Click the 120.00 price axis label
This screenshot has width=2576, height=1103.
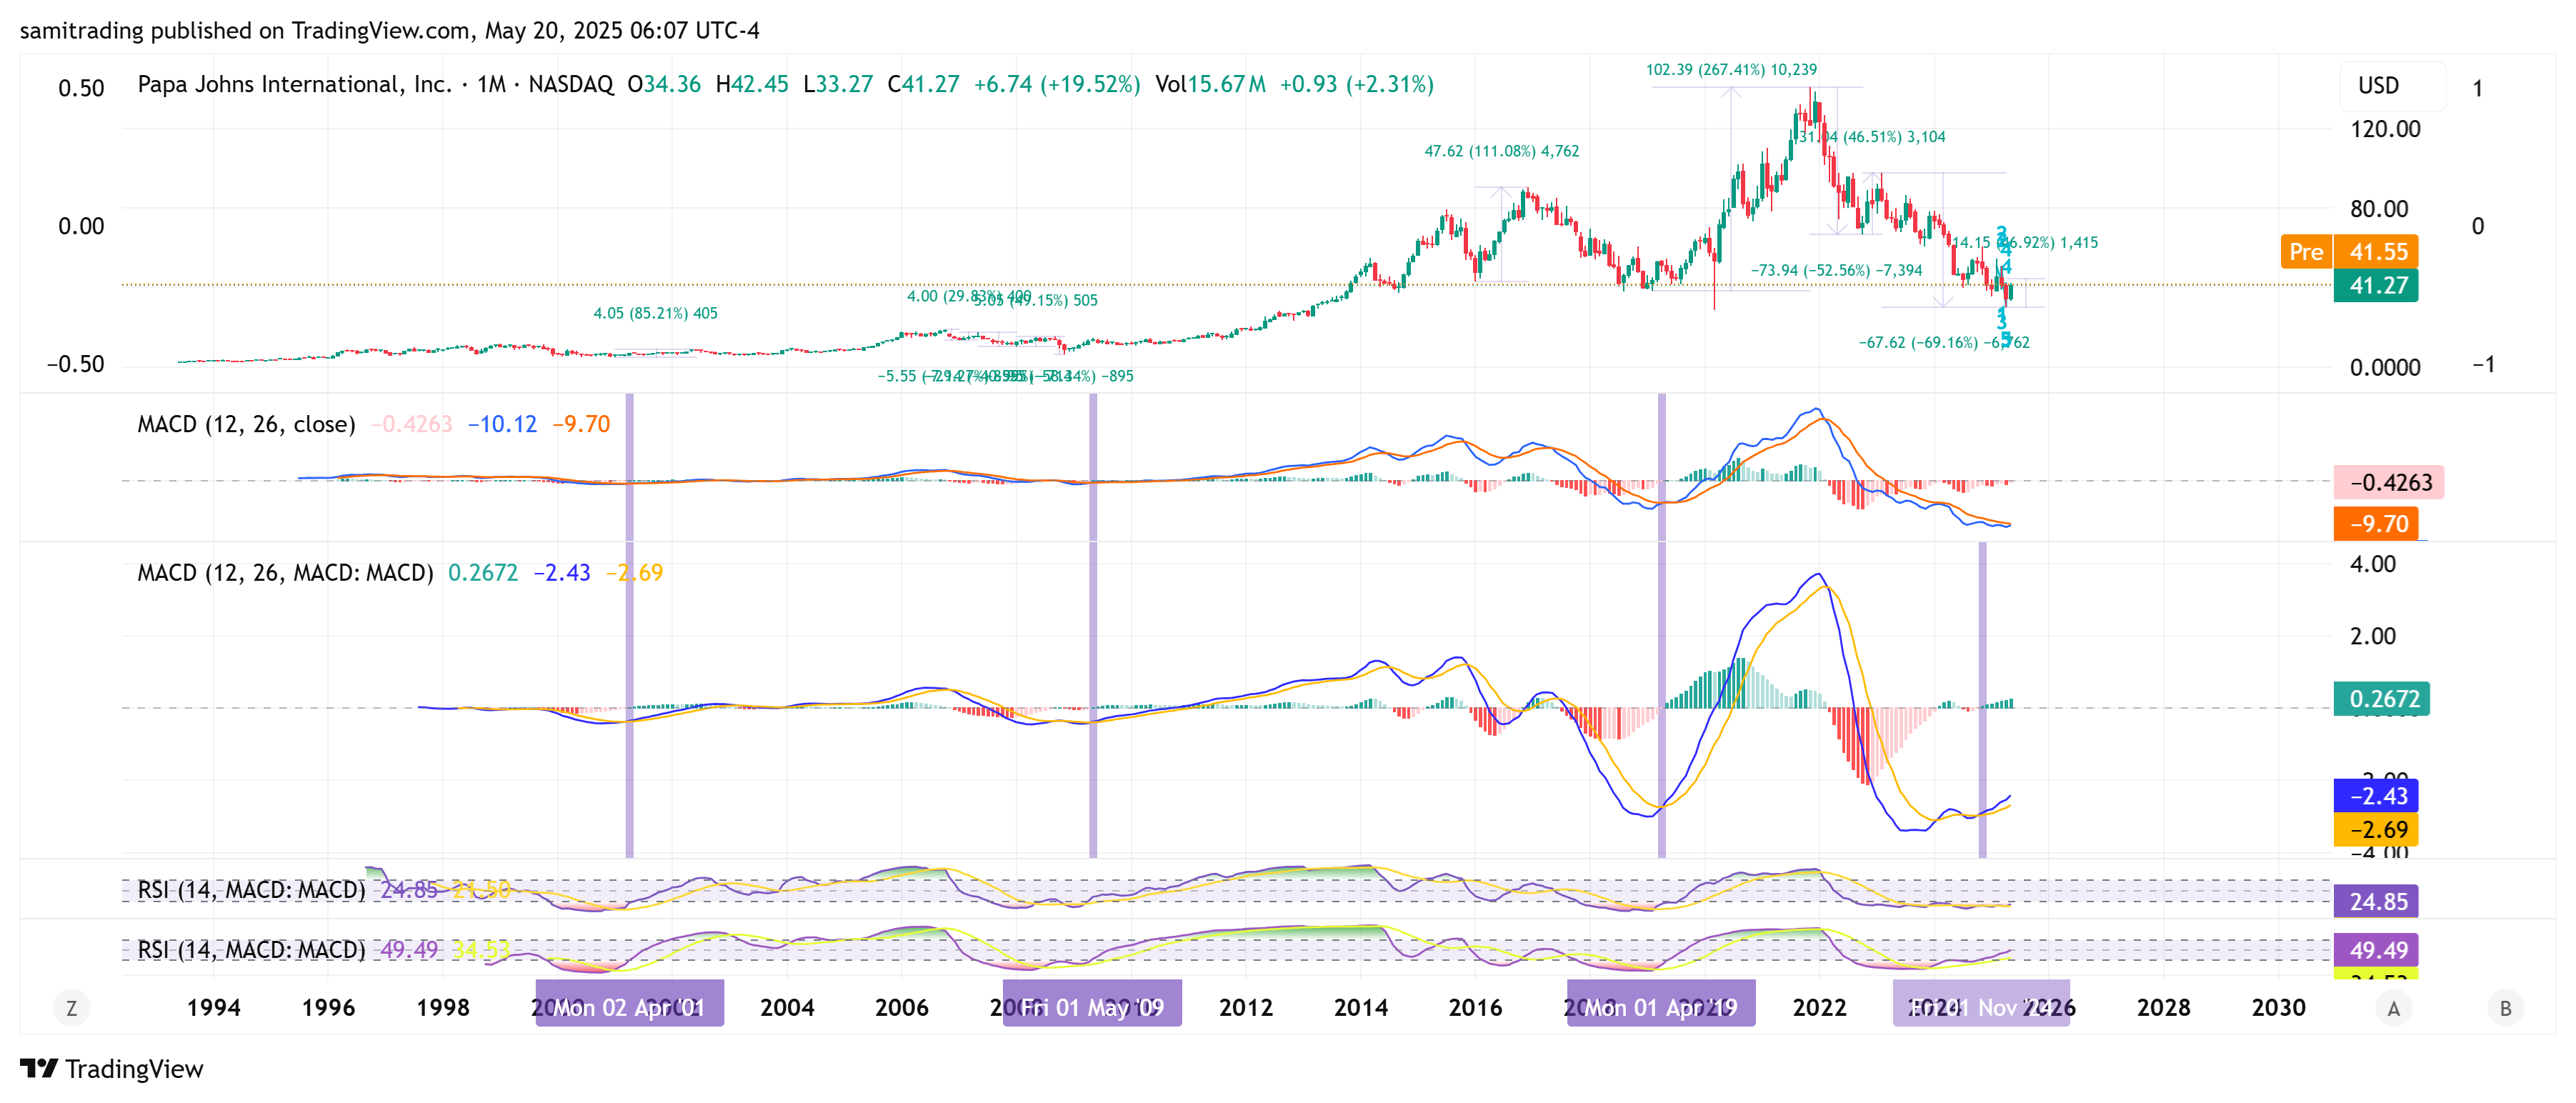[2385, 129]
